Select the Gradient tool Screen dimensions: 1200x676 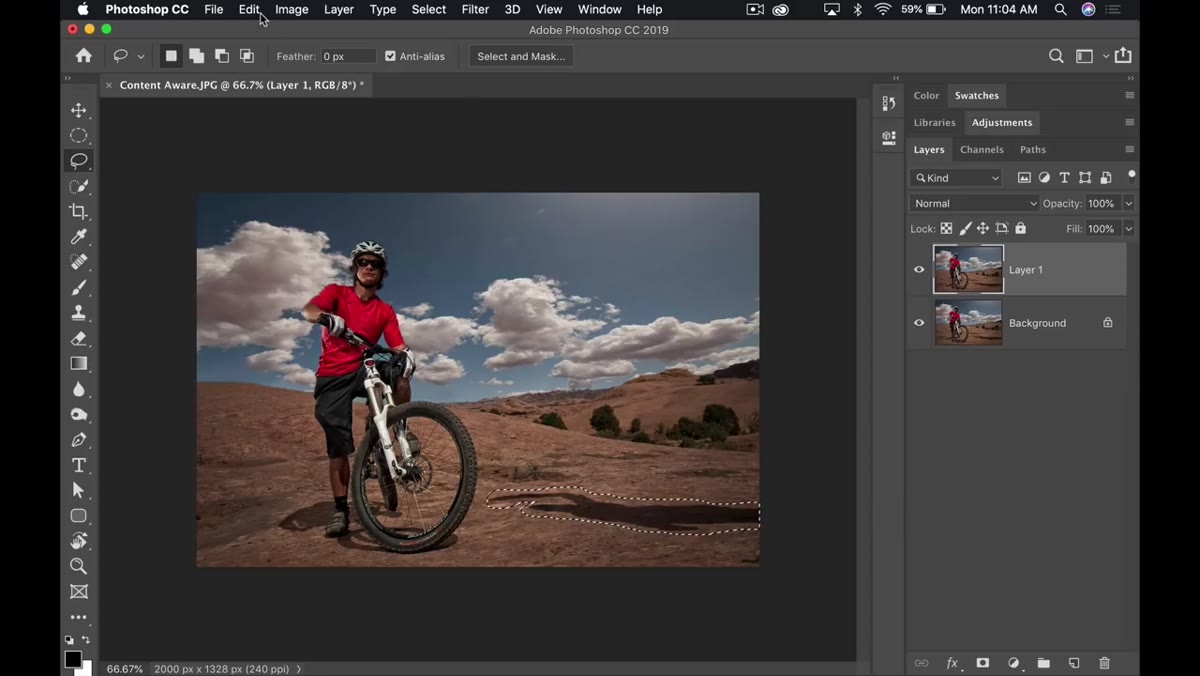click(78, 363)
